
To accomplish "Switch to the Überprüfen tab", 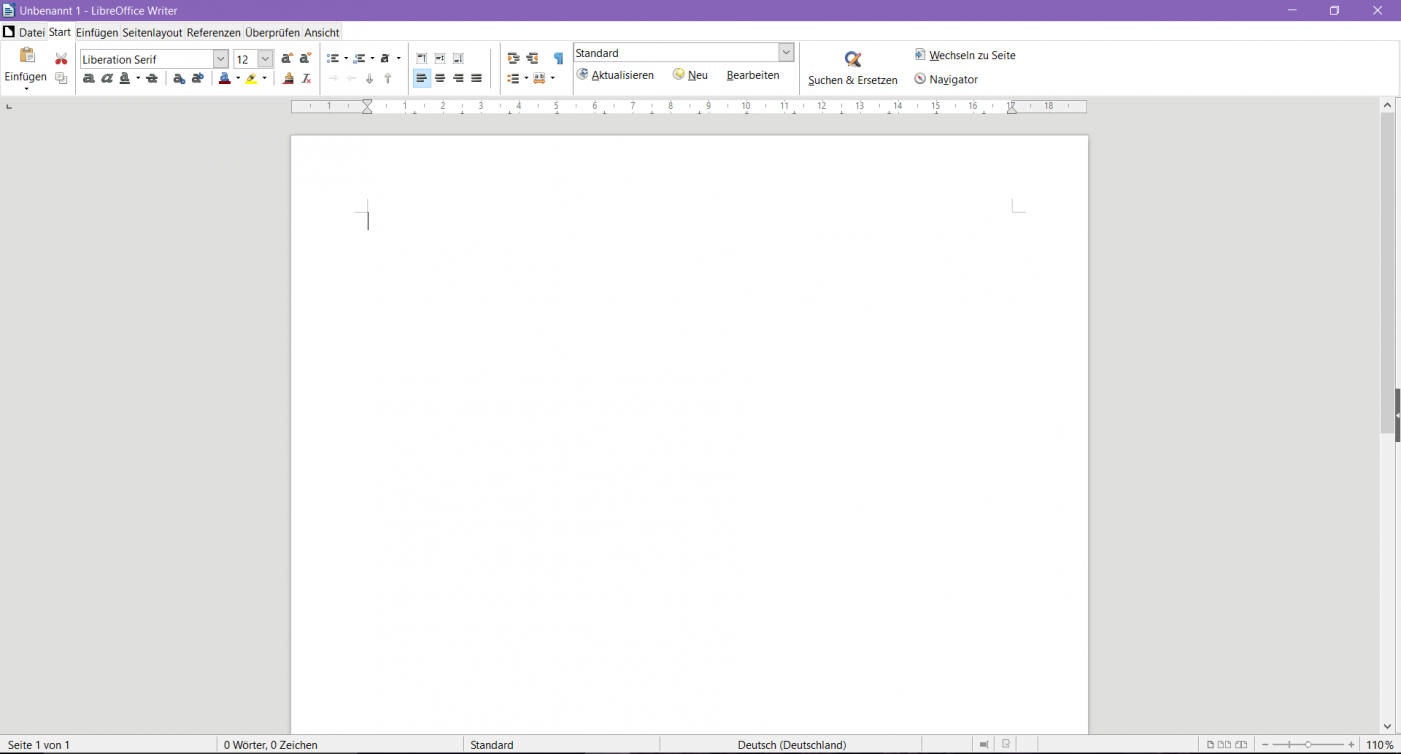I will 273,32.
